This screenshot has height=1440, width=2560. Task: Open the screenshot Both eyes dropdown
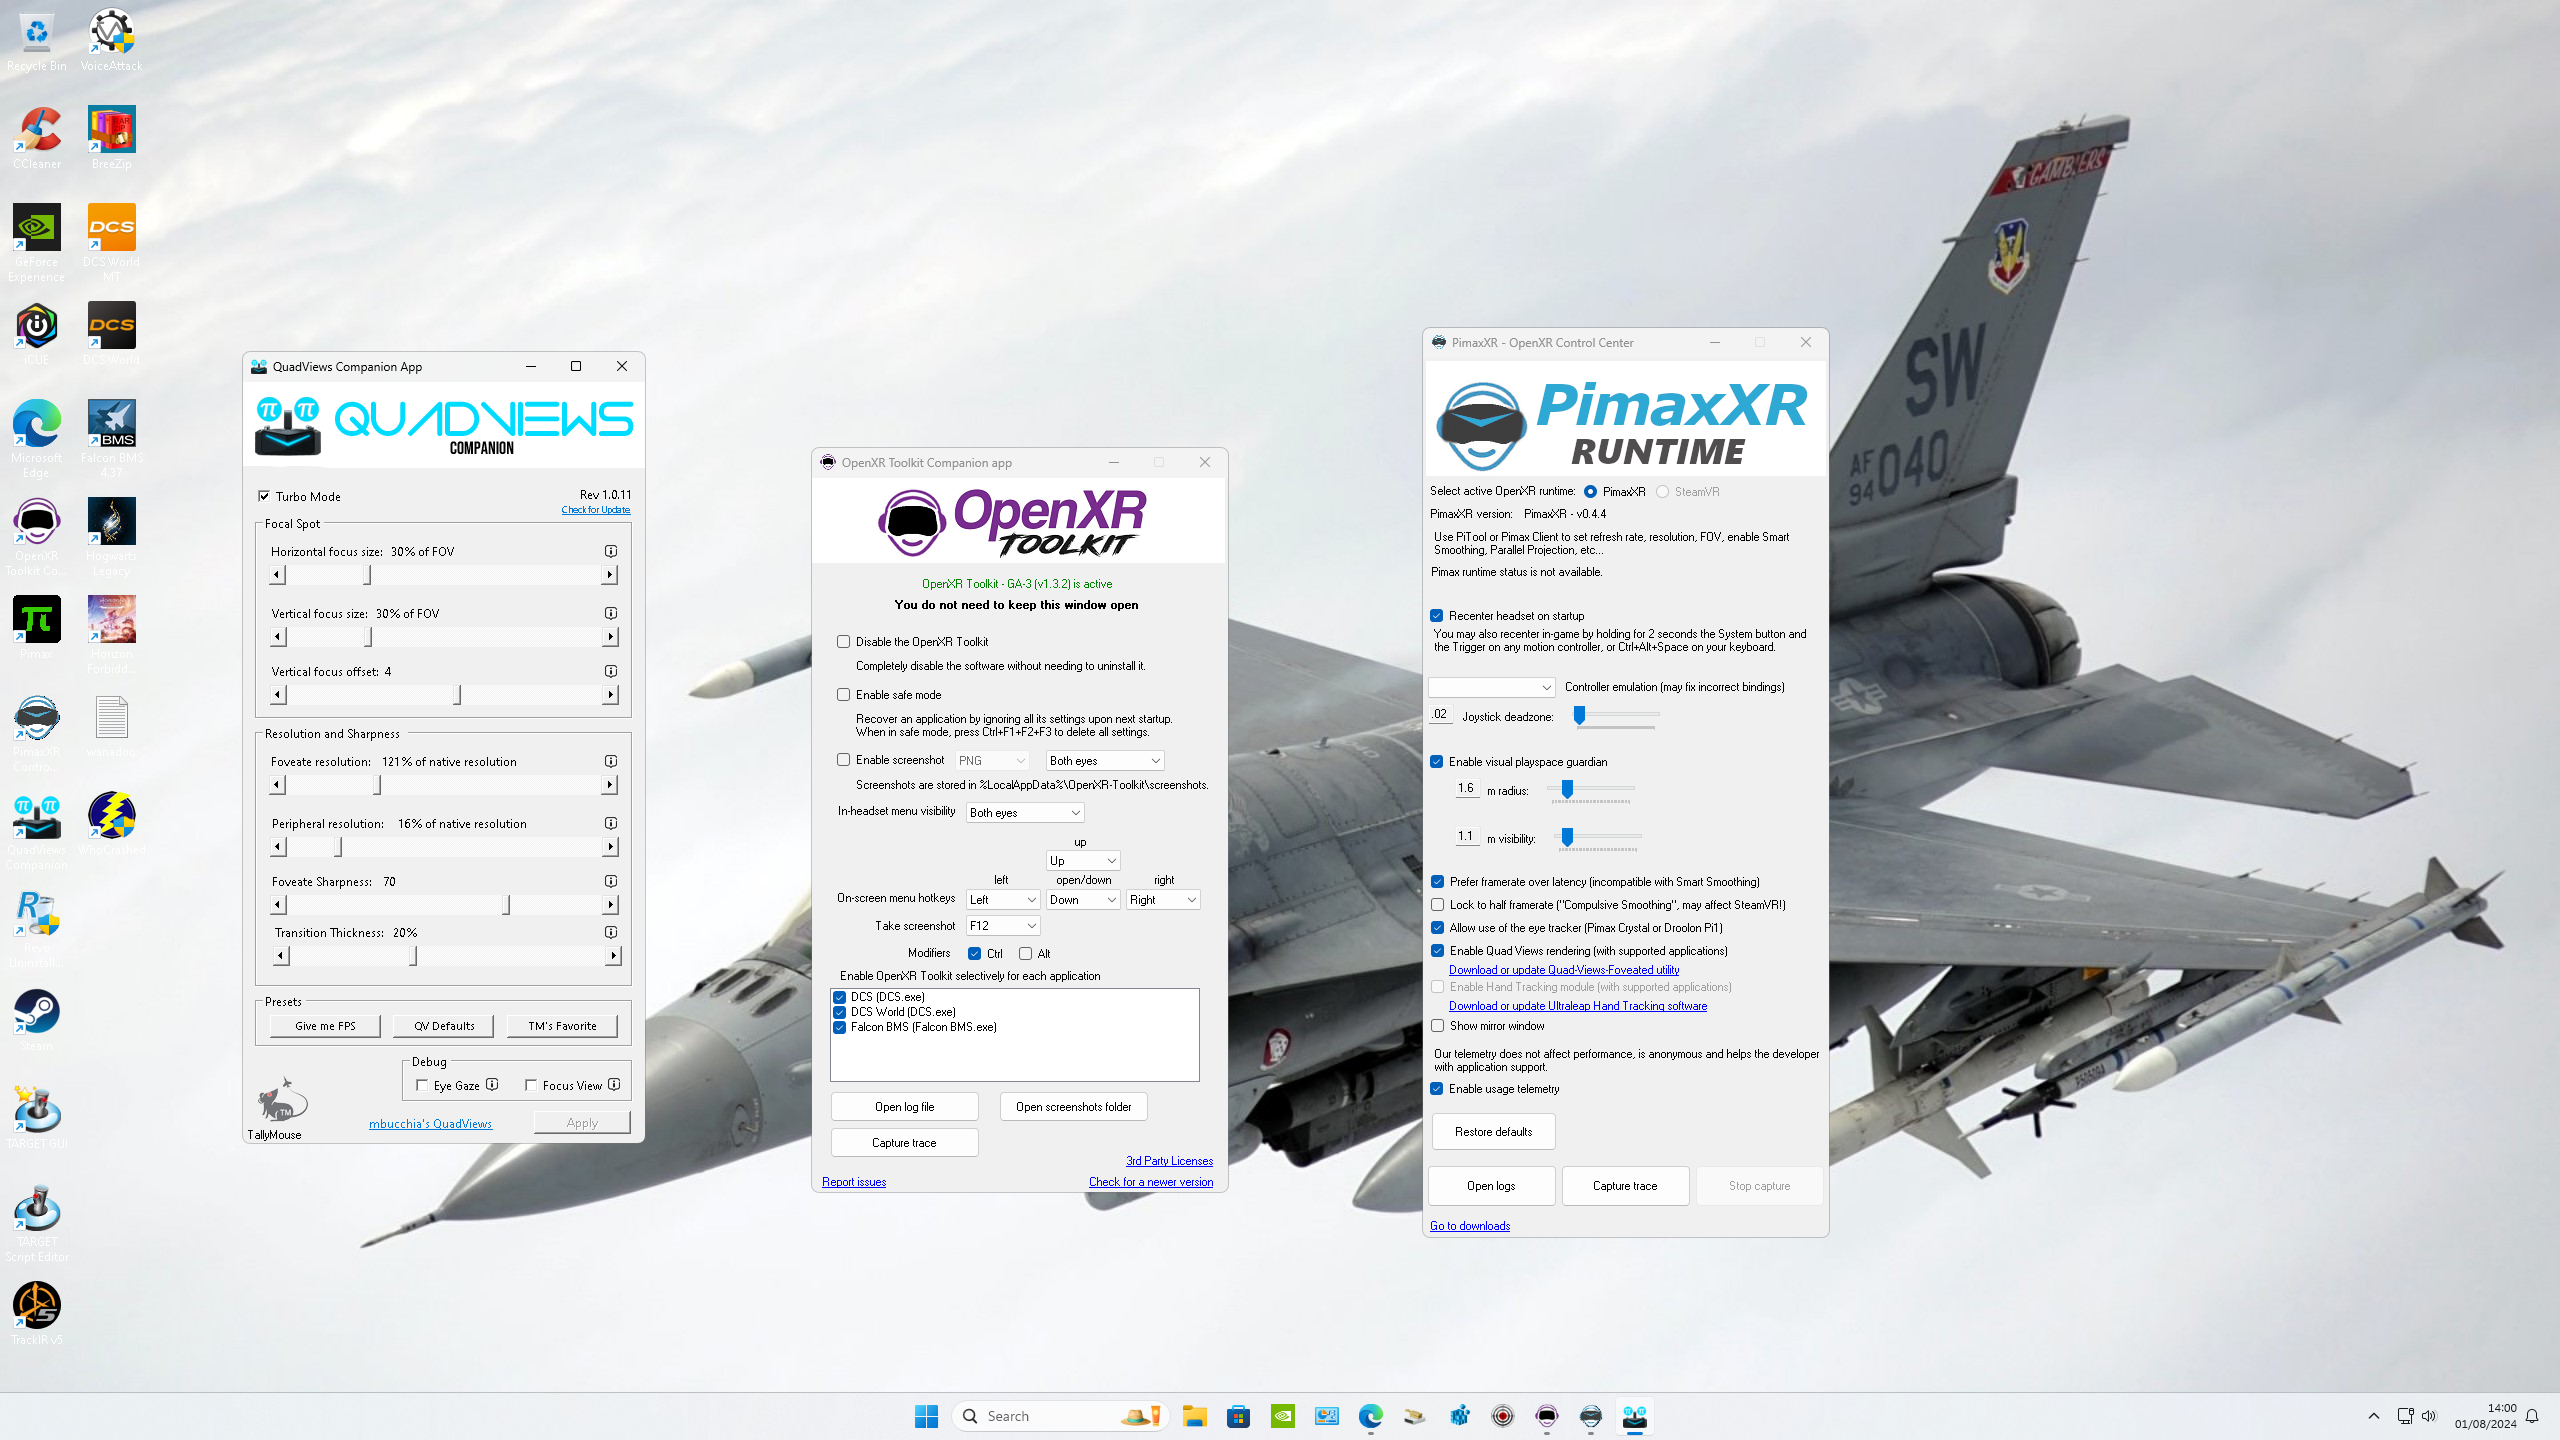[x=1105, y=761]
